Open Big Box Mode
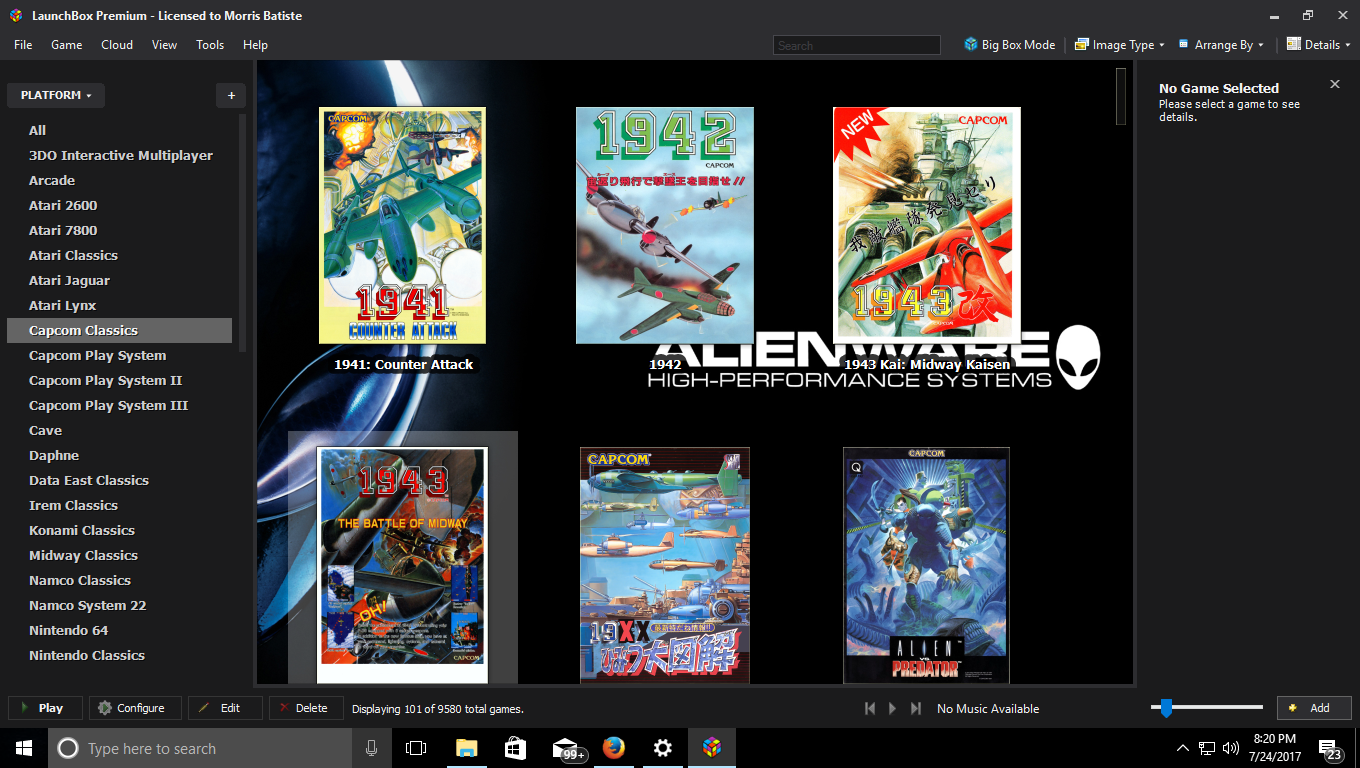The image size is (1360, 768). click(x=1009, y=45)
